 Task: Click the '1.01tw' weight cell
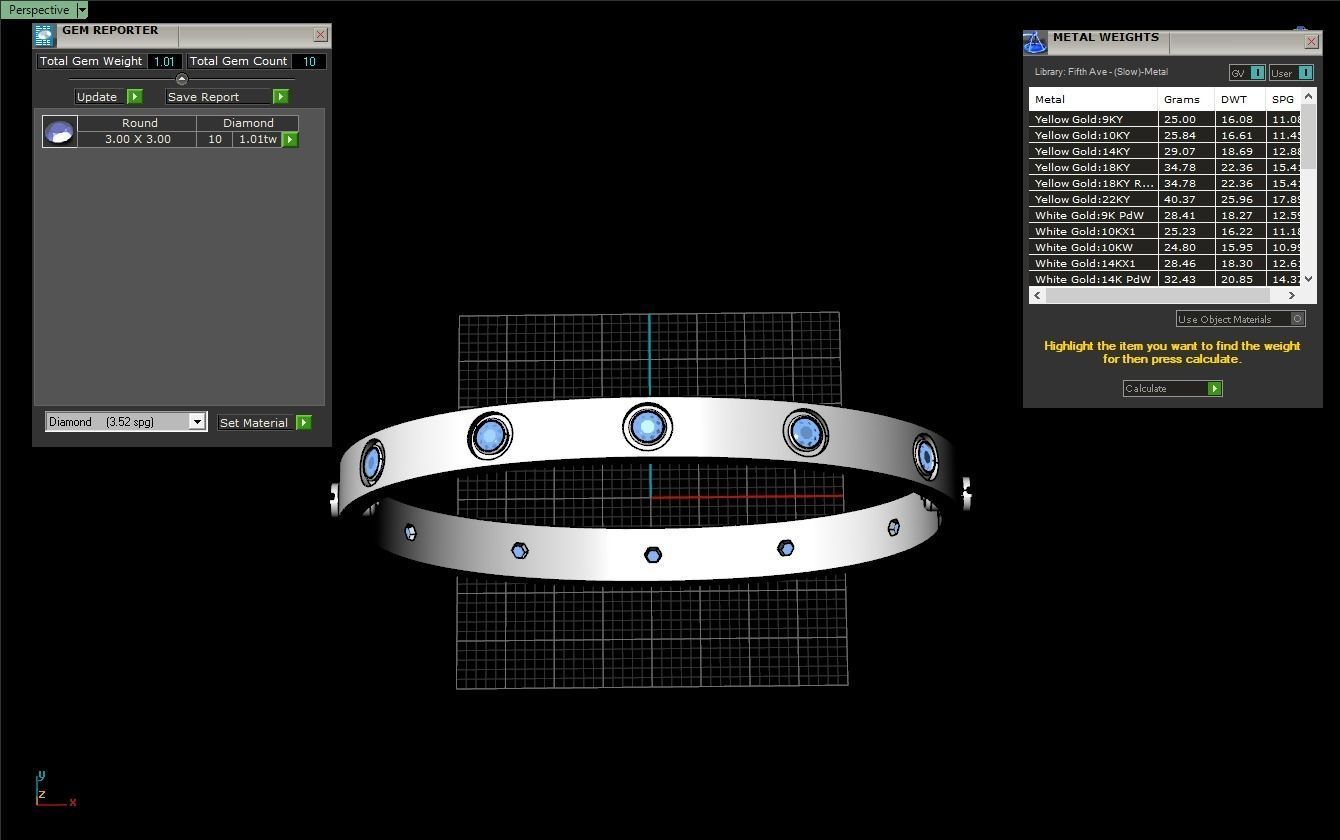coord(257,139)
